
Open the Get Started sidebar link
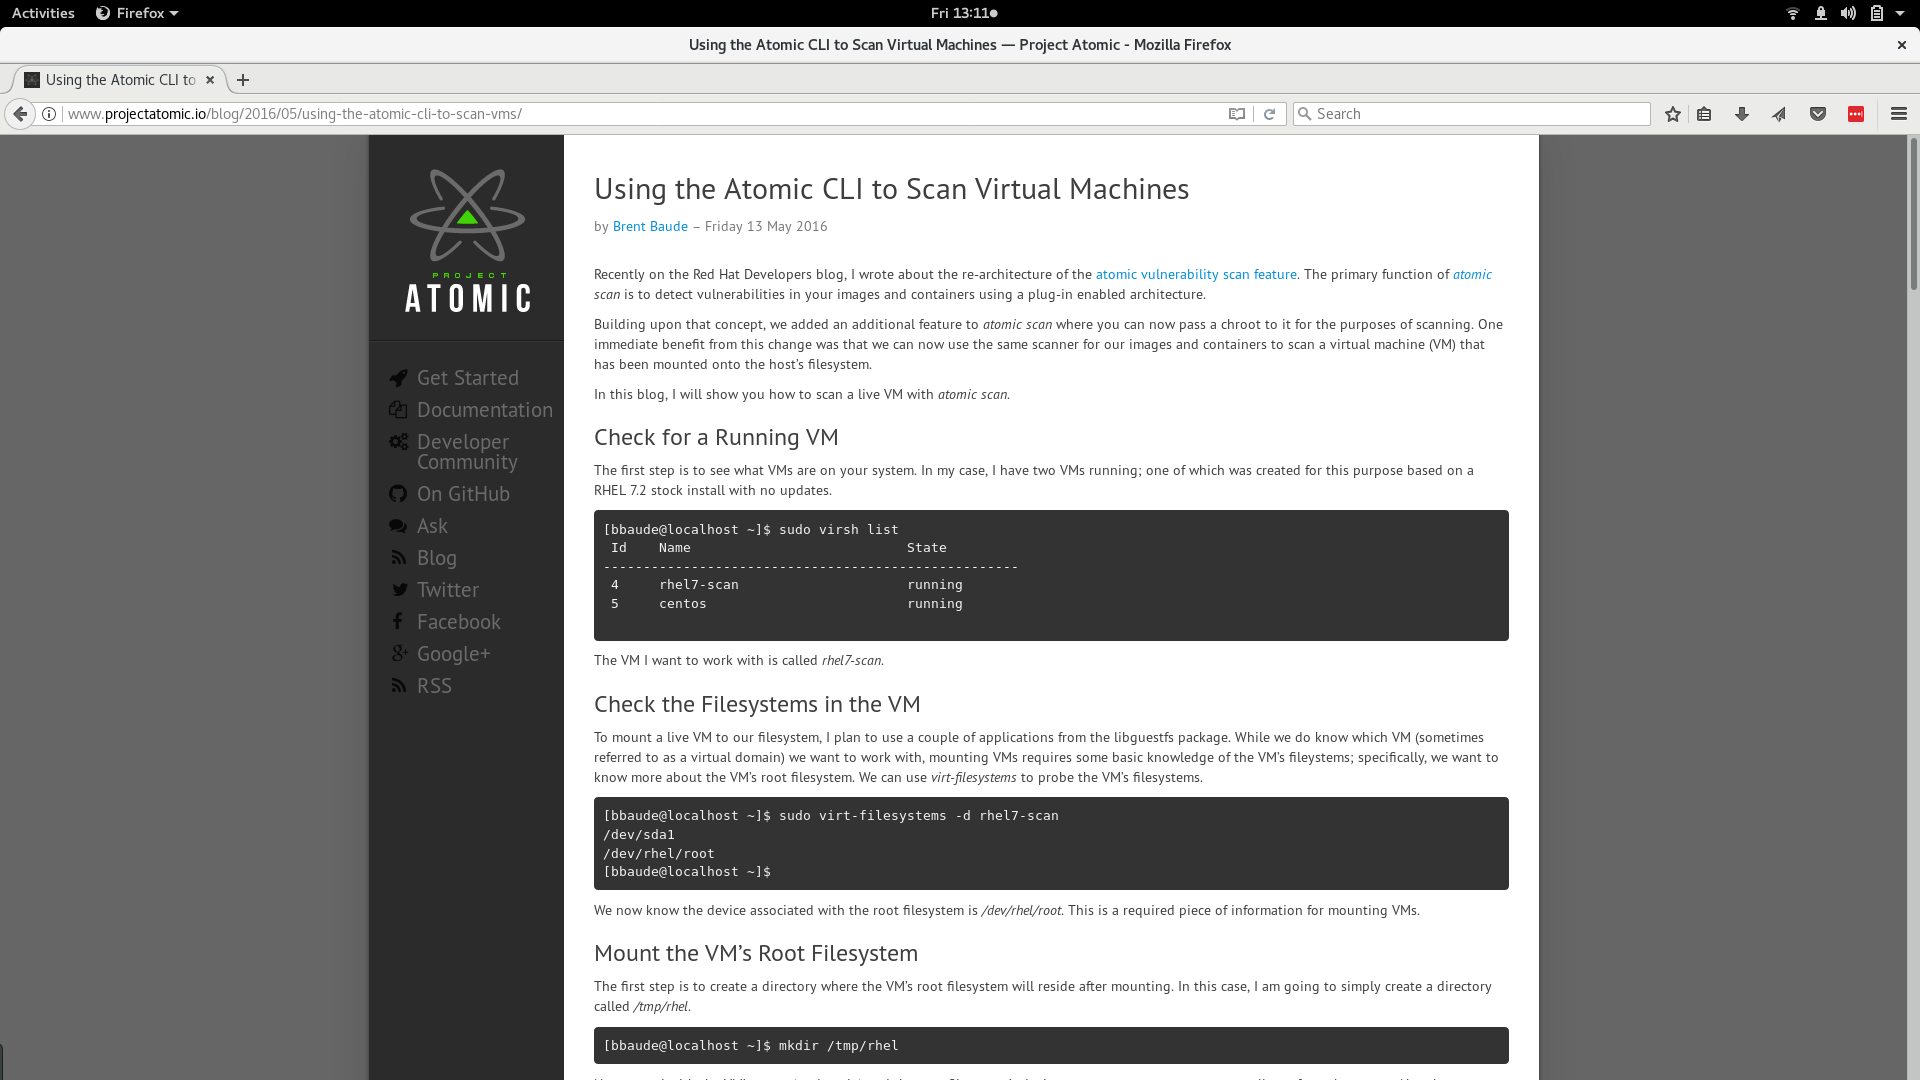[x=467, y=378]
